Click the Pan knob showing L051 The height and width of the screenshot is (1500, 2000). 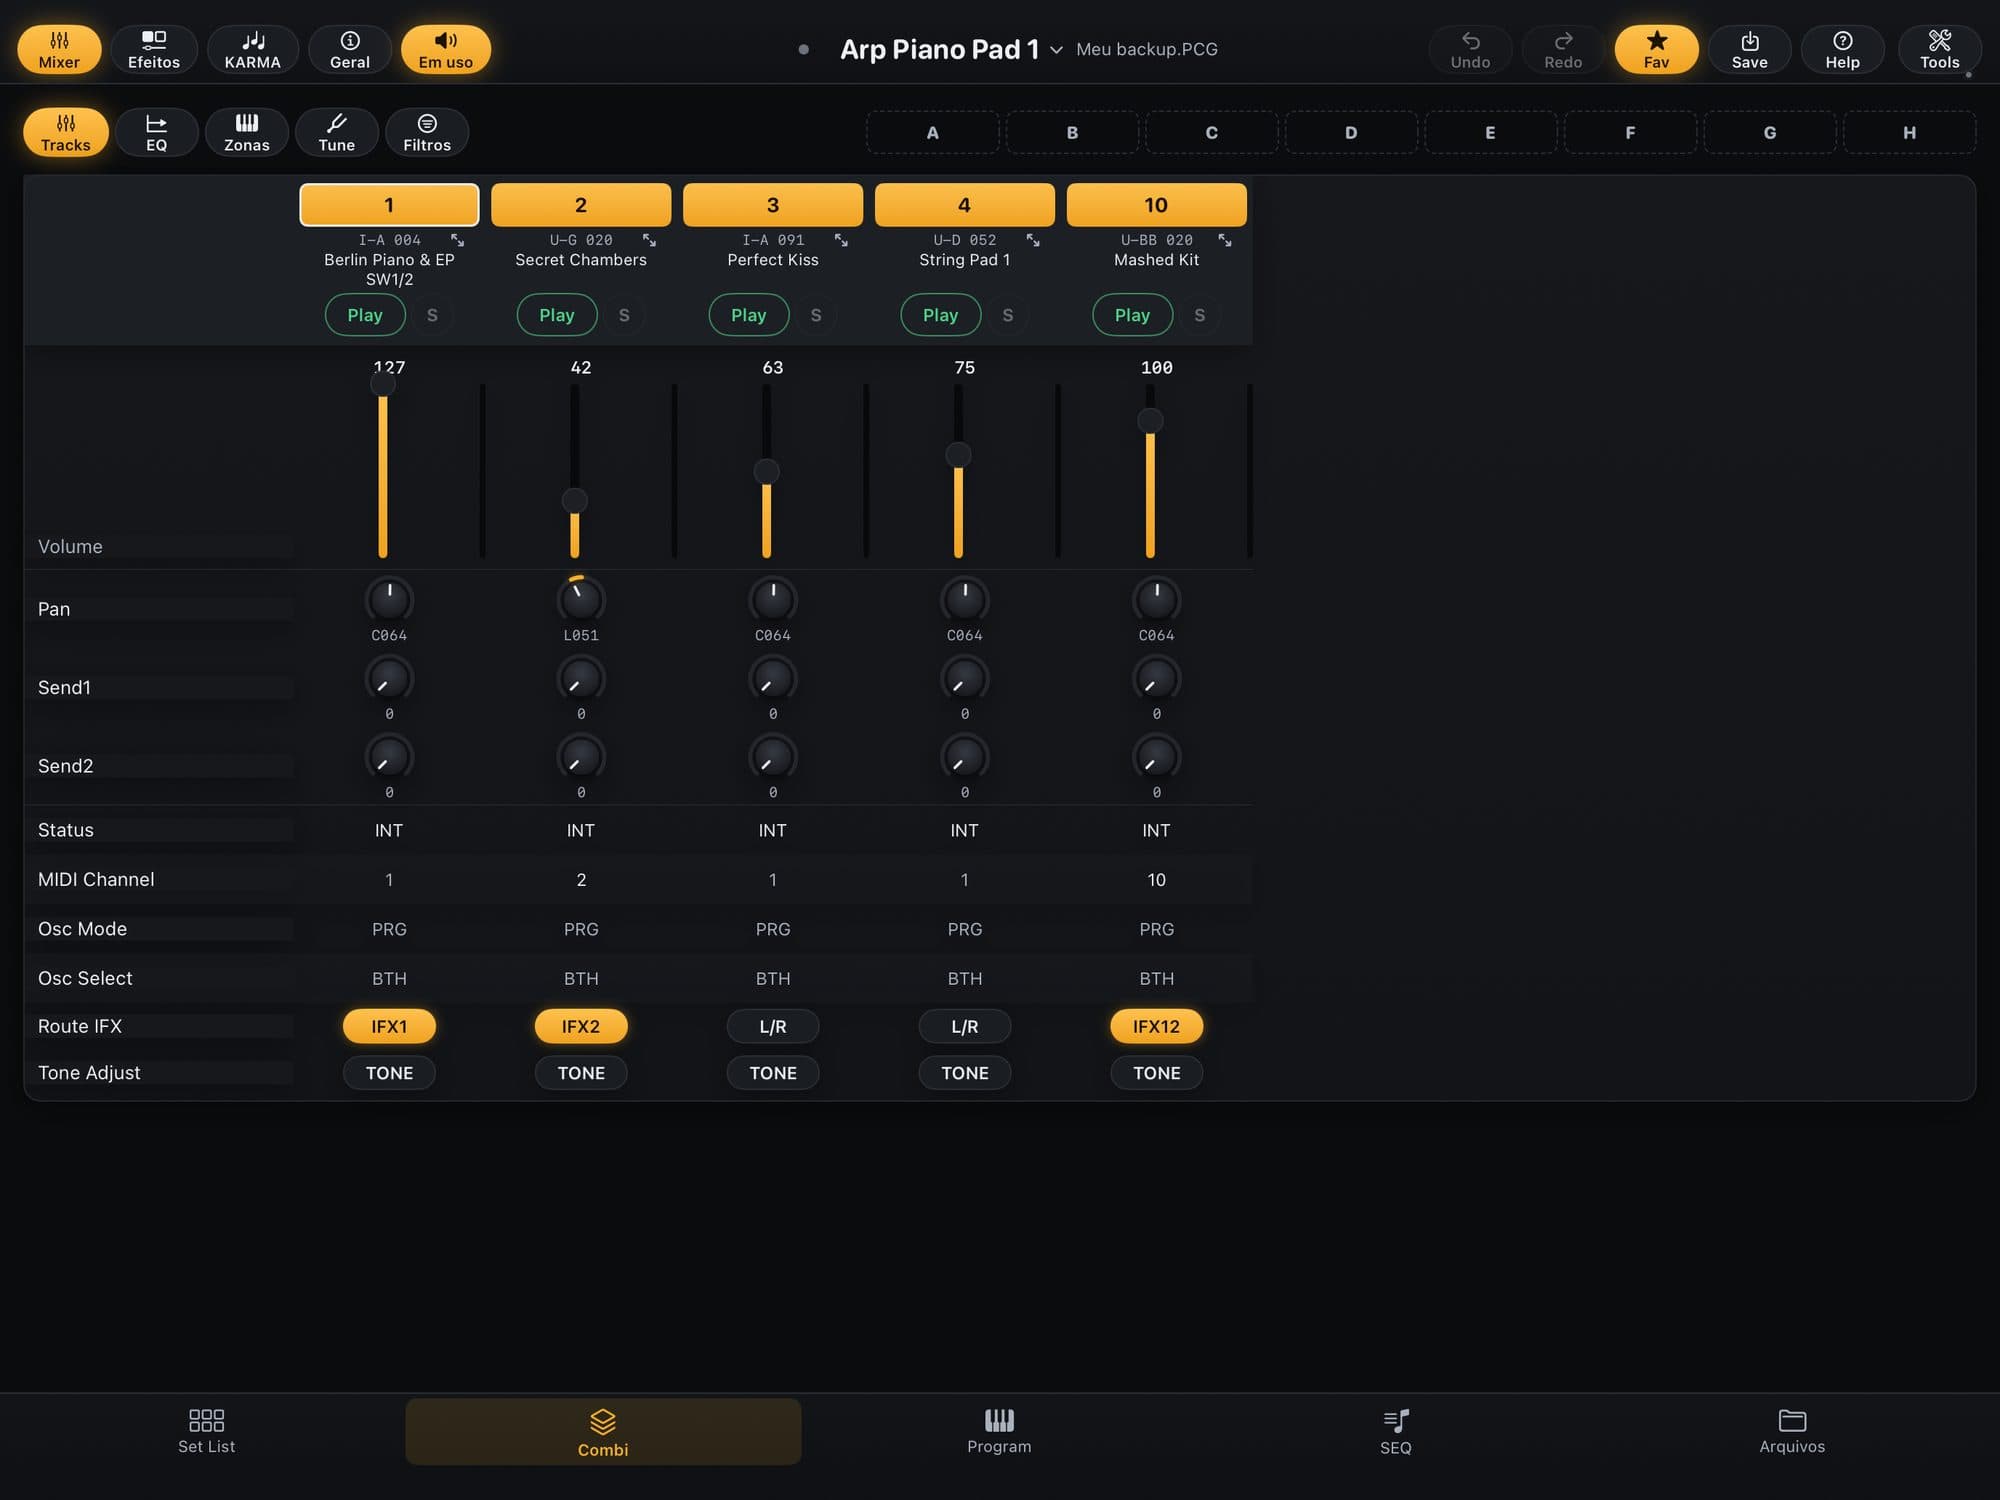(x=581, y=599)
